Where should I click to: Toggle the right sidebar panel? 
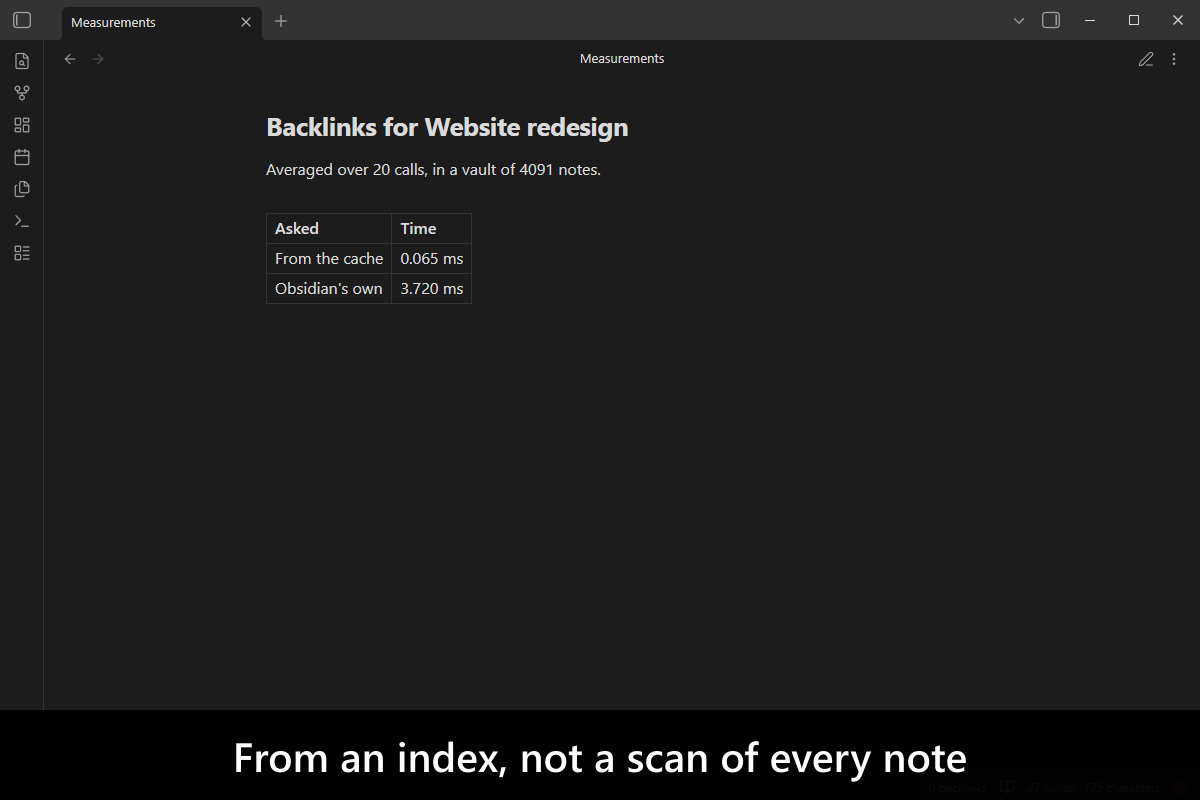coord(1050,20)
